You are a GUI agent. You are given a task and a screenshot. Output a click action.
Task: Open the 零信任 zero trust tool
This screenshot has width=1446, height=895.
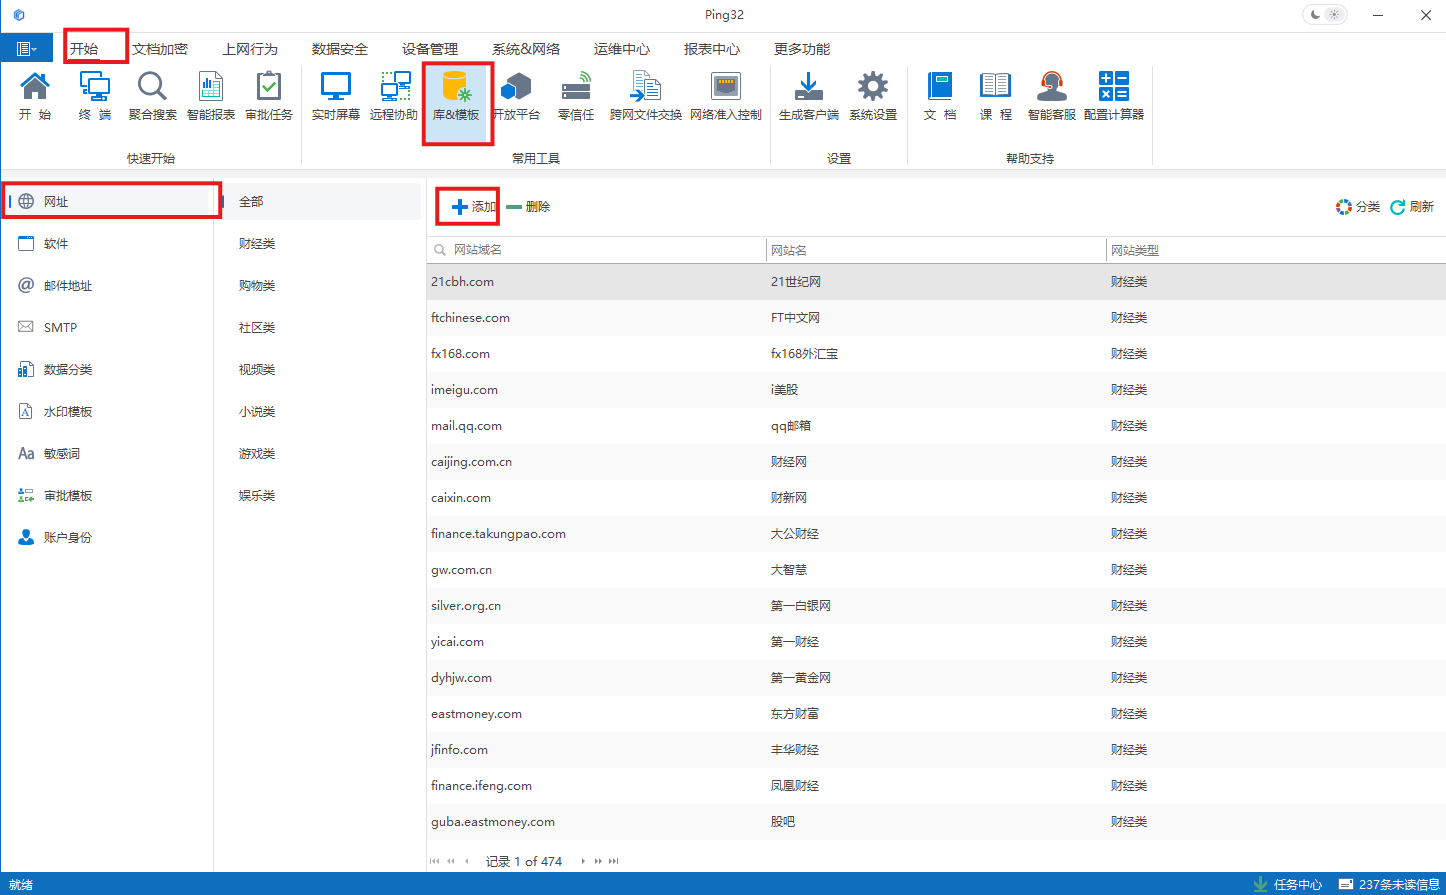pos(576,97)
